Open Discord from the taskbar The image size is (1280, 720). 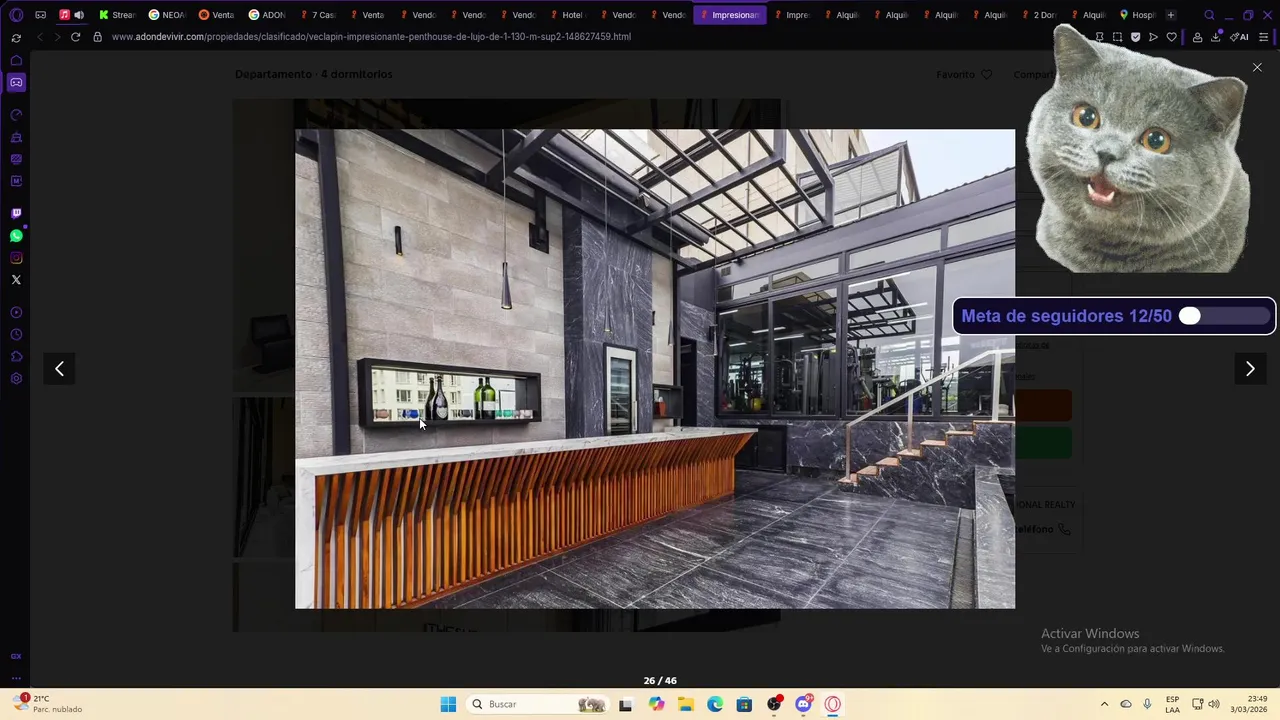pyautogui.click(x=803, y=704)
